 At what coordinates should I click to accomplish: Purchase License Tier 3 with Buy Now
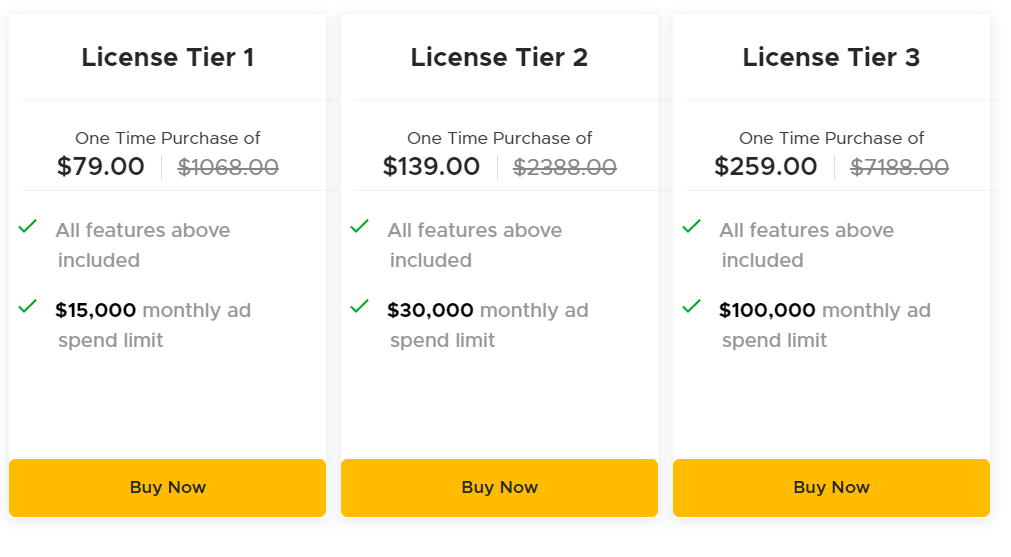[831, 488]
